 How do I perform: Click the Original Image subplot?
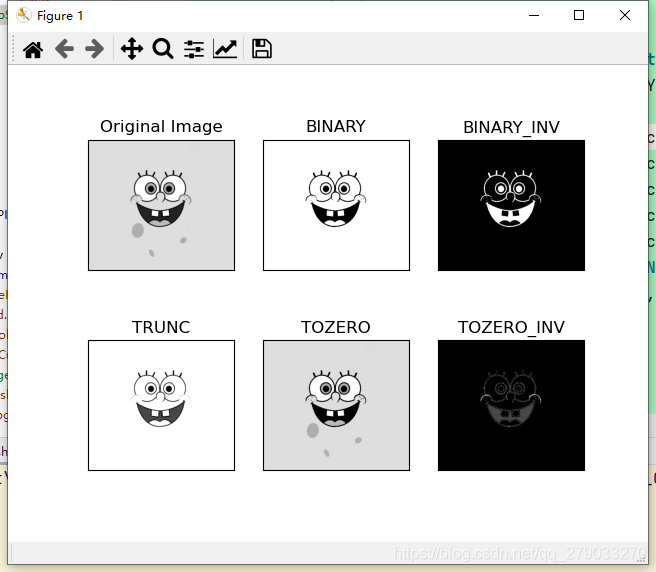[161, 205]
